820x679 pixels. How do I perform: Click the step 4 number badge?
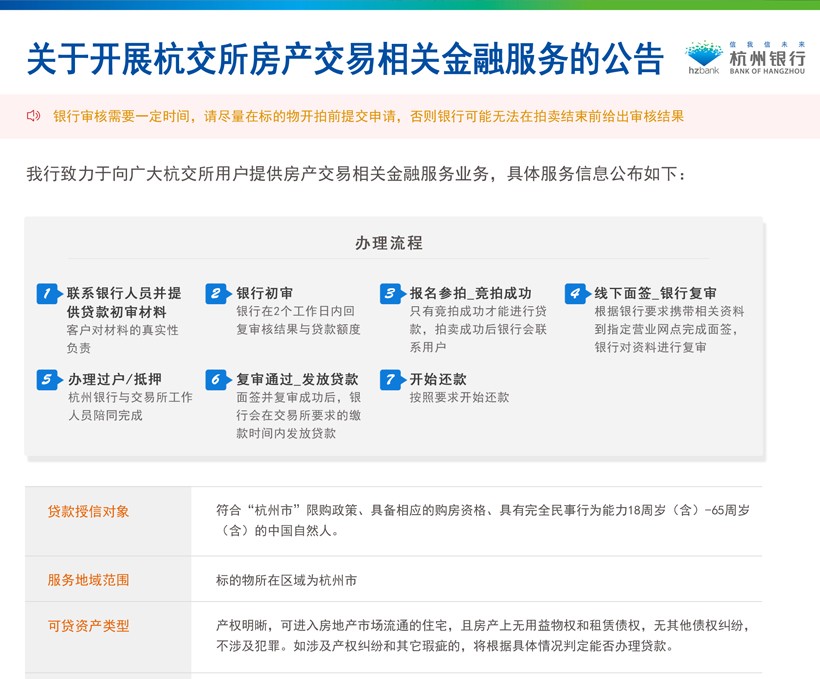click(x=576, y=294)
